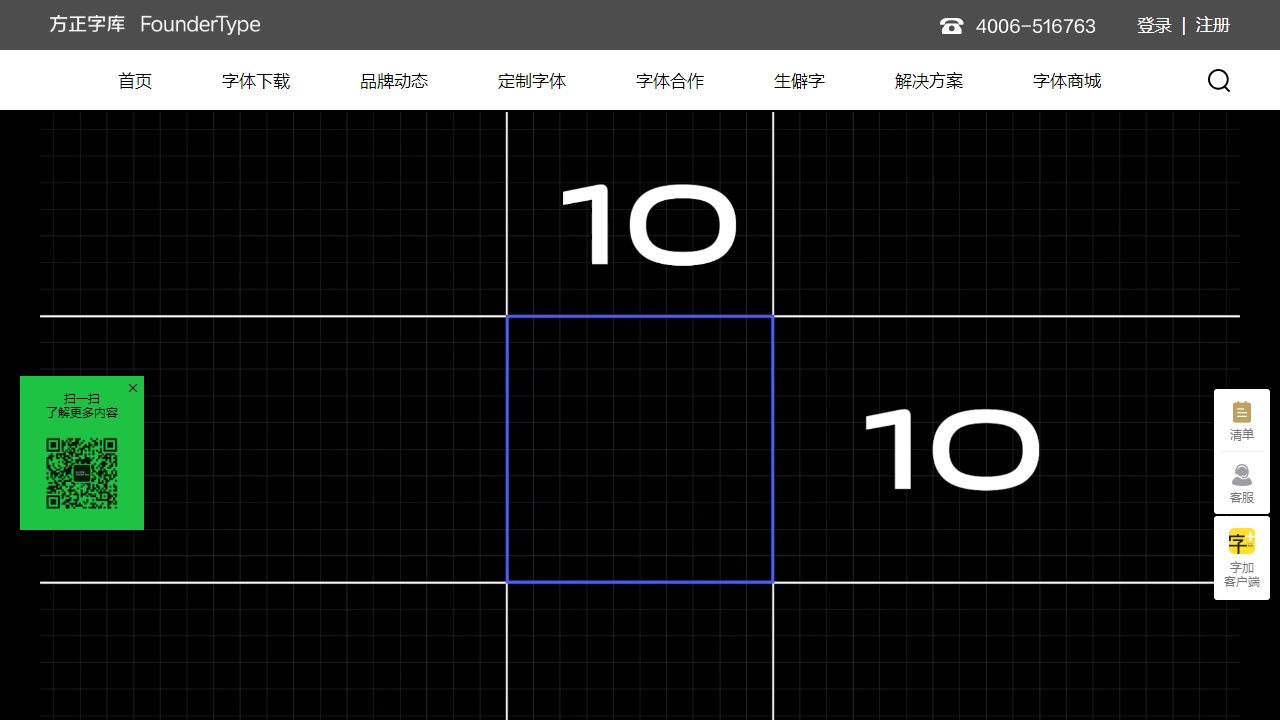Image resolution: width=1280 pixels, height=720 pixels.
Task: Click the telephone icon in header
Action: point(951,26)
